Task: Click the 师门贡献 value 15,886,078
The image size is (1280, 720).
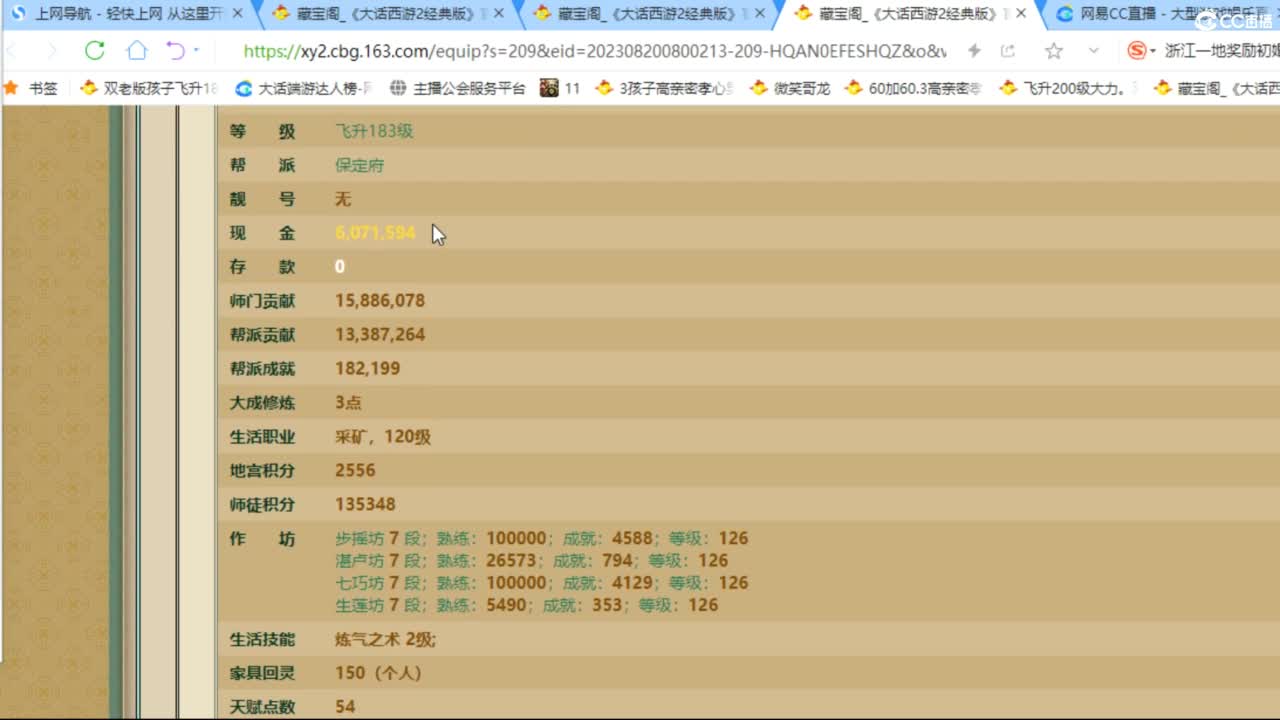Action: 380,300
